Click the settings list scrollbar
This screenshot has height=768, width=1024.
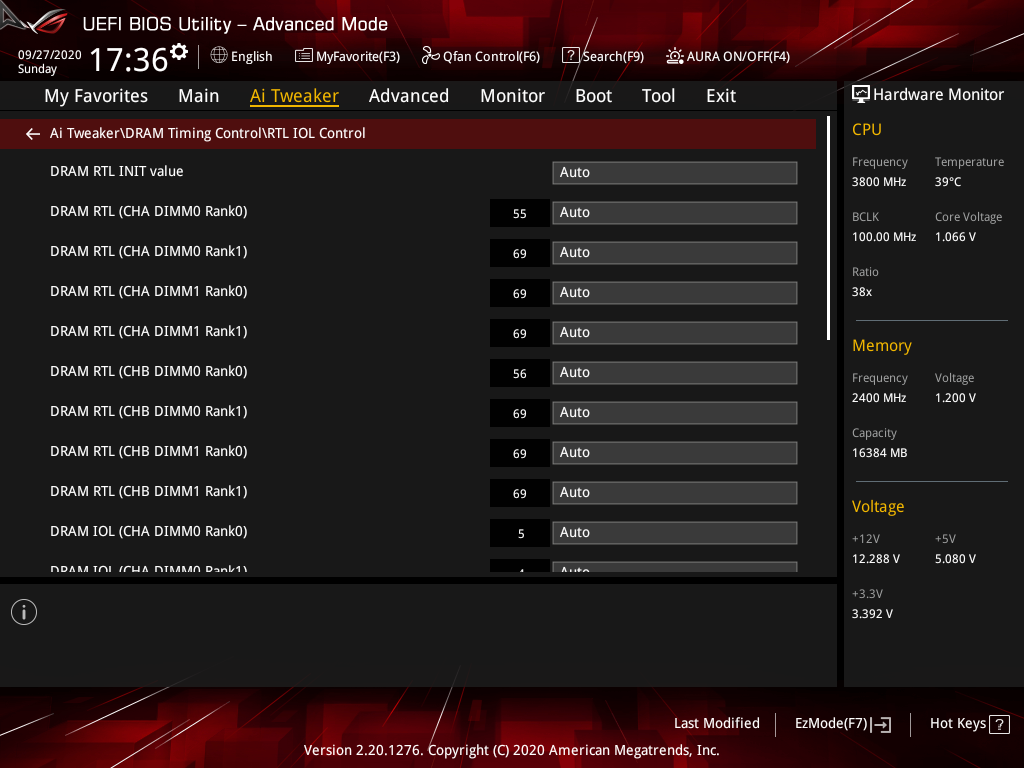pyautogui.click(x=828, y=228)
